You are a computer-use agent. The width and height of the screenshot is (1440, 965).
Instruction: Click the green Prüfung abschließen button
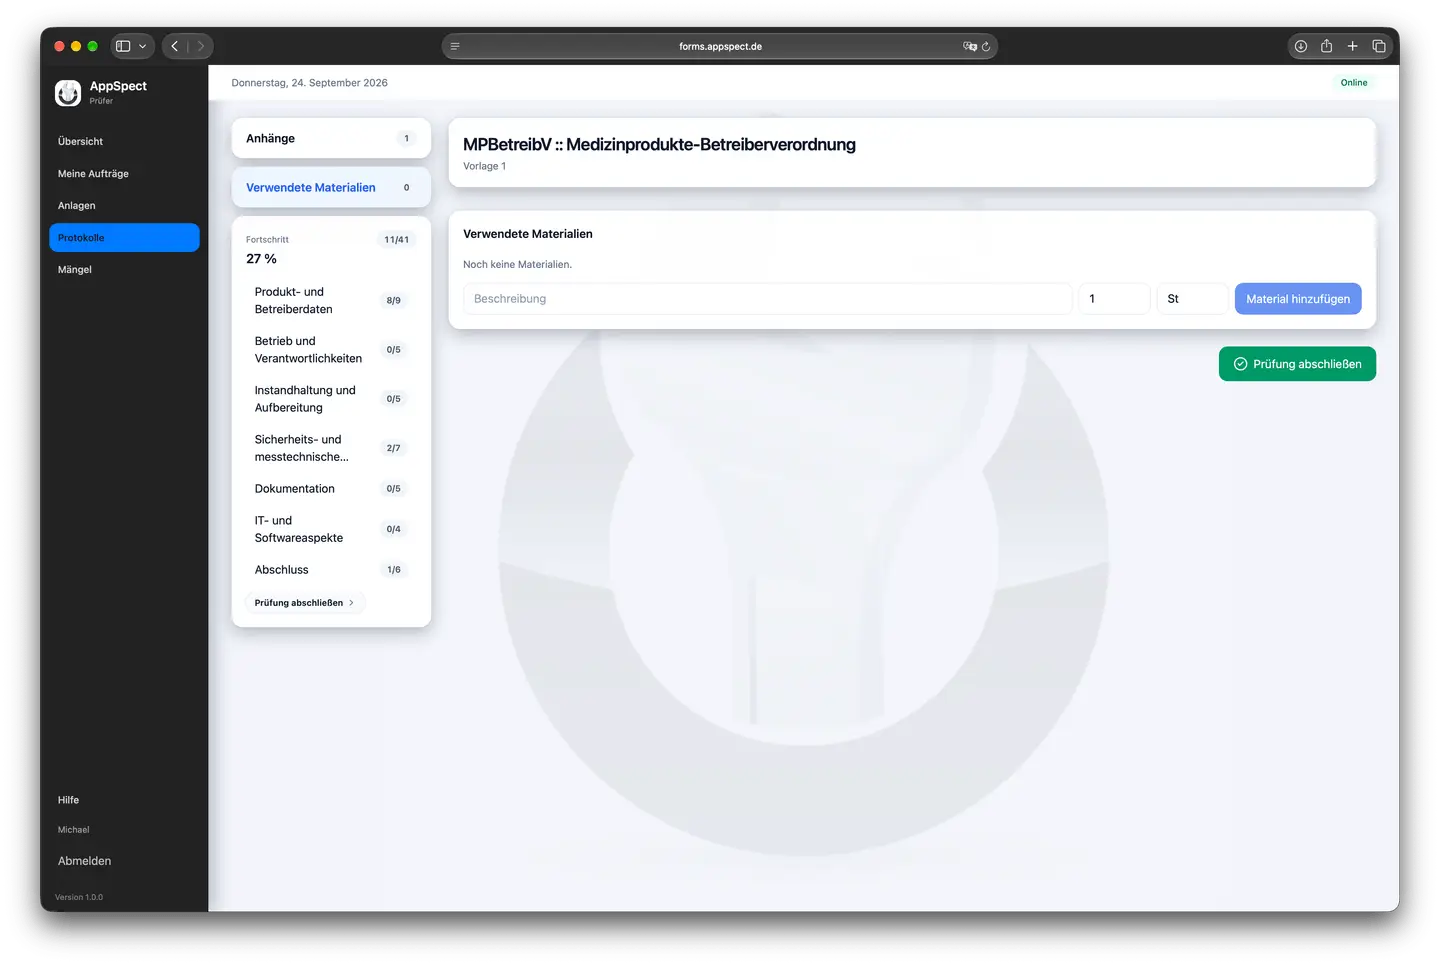click(x=1297, y=364)
